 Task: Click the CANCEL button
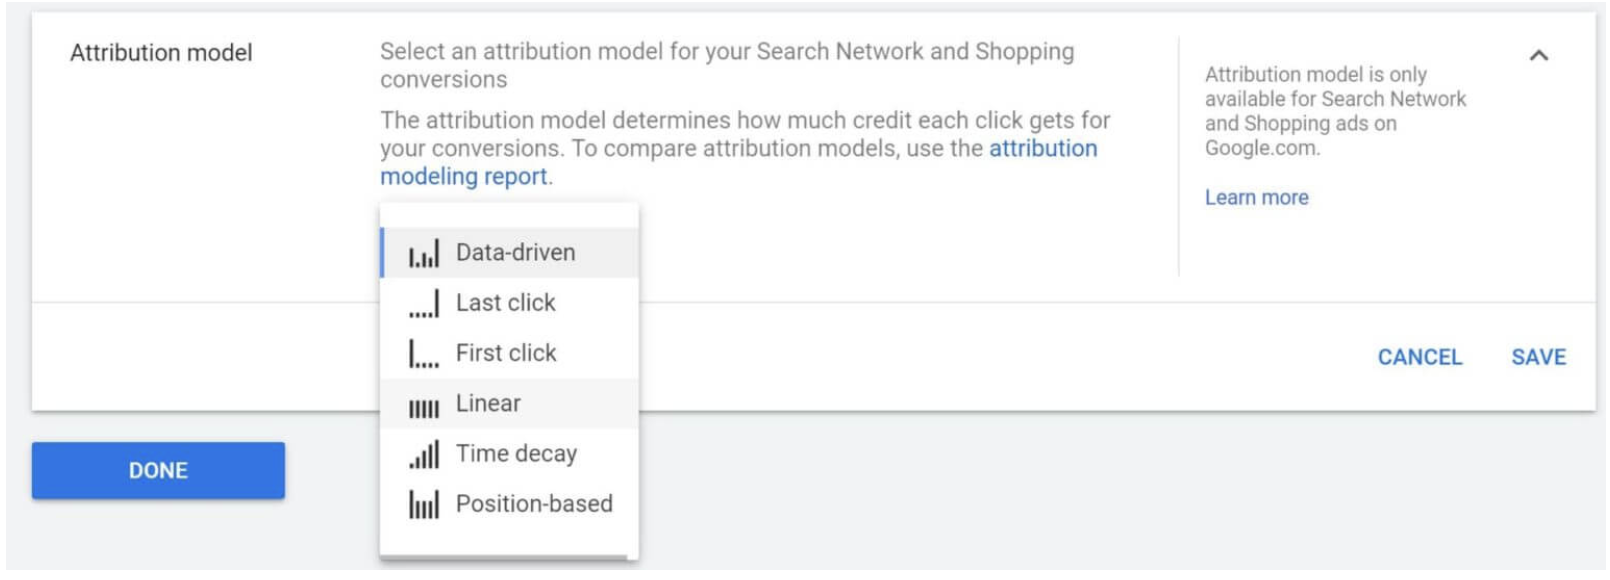tap(1419, 357)
